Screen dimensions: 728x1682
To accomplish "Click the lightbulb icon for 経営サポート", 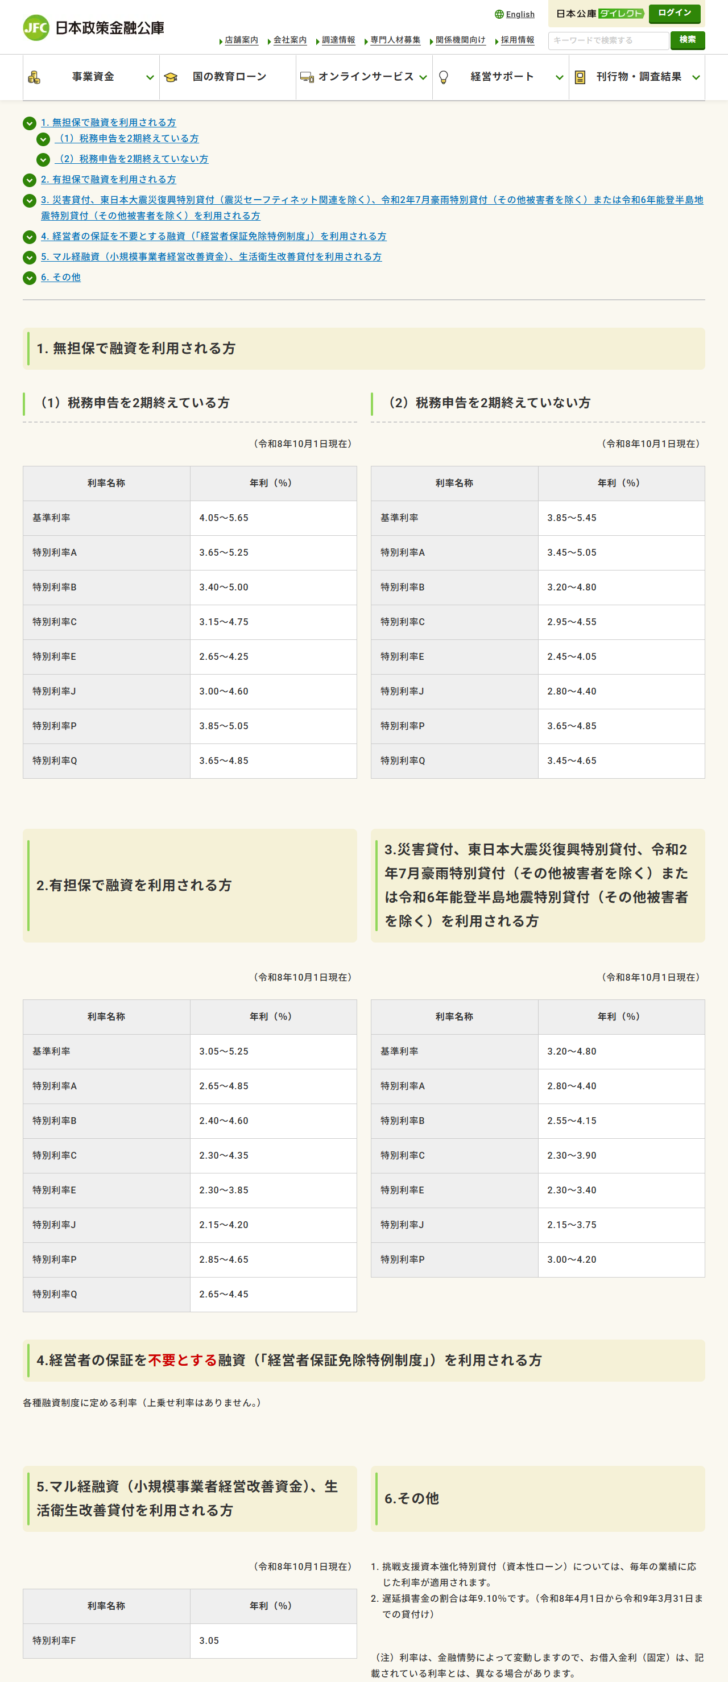I will coord(444,77).
